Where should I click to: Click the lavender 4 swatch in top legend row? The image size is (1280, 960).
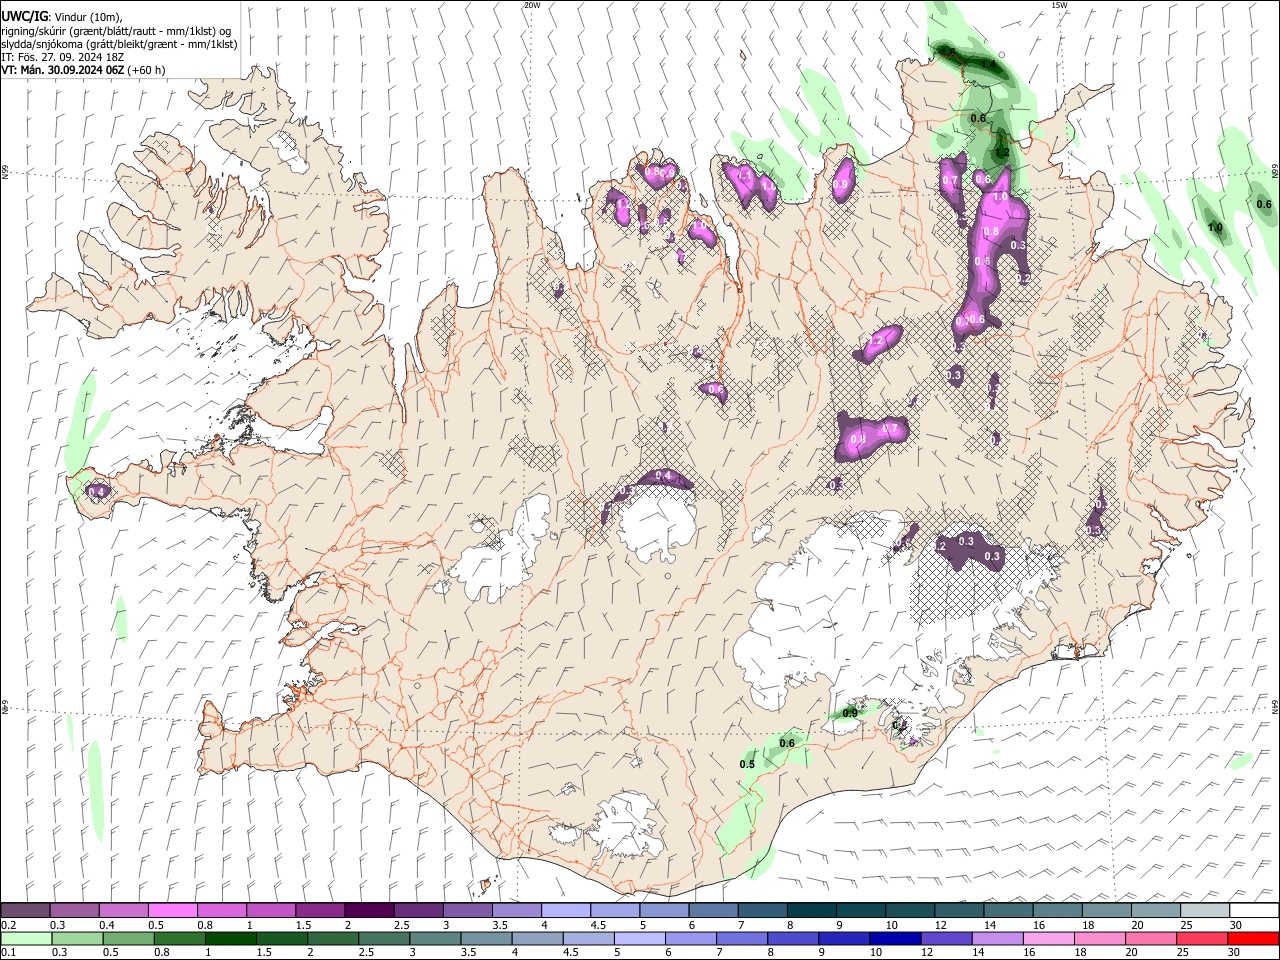[x=565, y=910]
